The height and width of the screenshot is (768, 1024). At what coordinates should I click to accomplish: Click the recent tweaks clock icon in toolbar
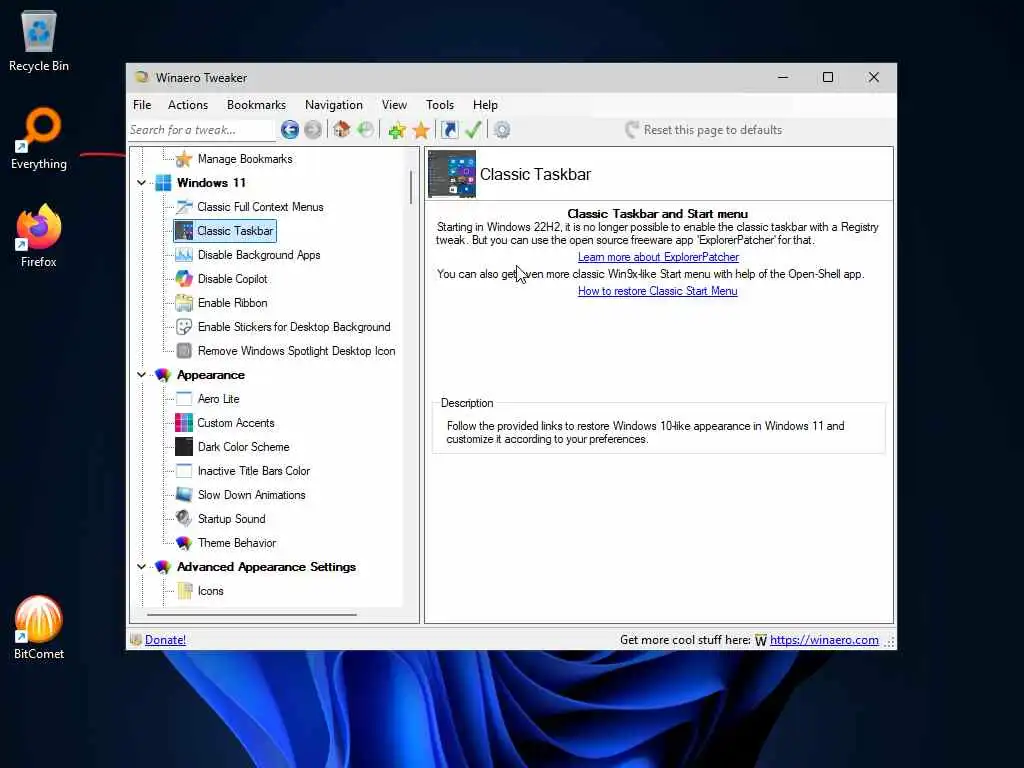[366, 129]
